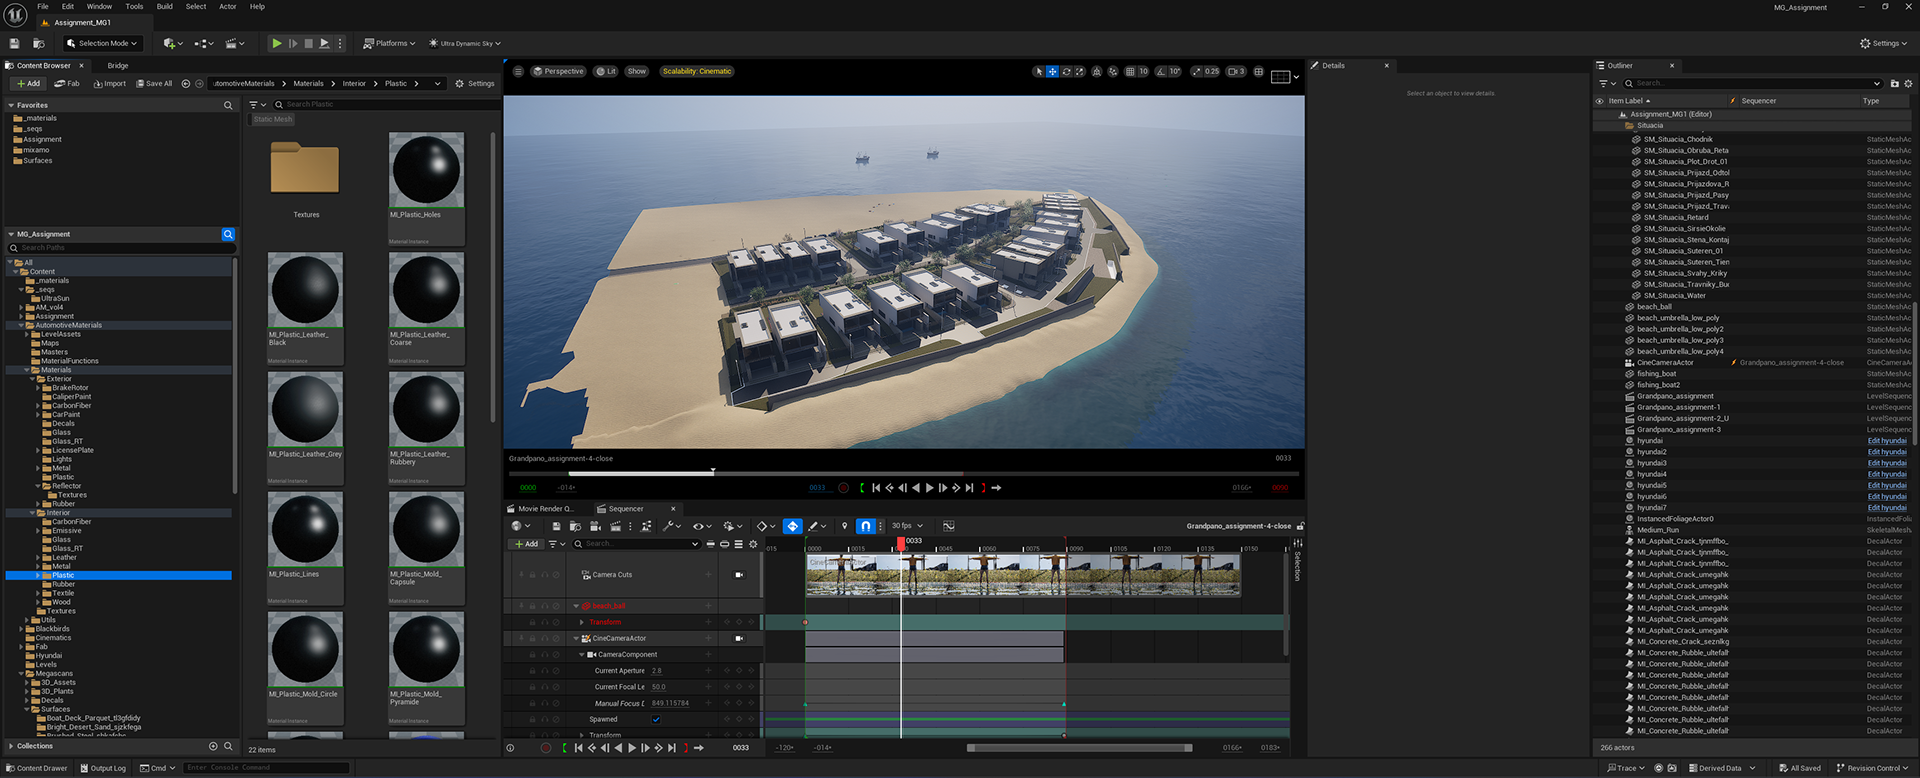Select the scale tool in viewport toolbar

(x=1080, y=72)
